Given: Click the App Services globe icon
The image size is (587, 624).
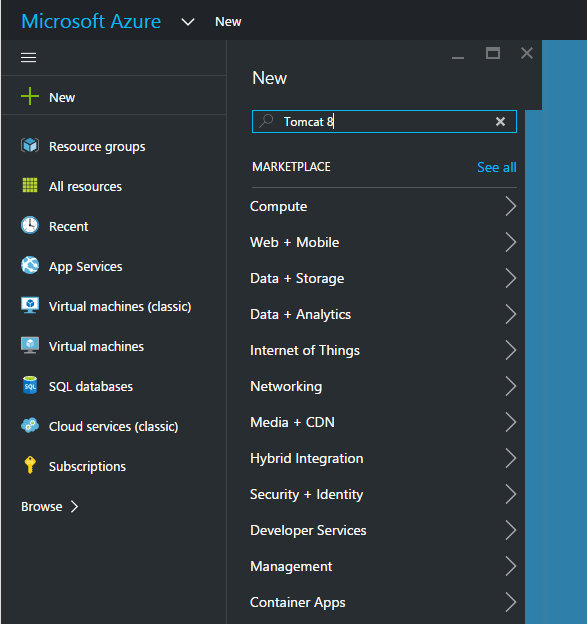Looking at the screenshot, I should [30, 265].
